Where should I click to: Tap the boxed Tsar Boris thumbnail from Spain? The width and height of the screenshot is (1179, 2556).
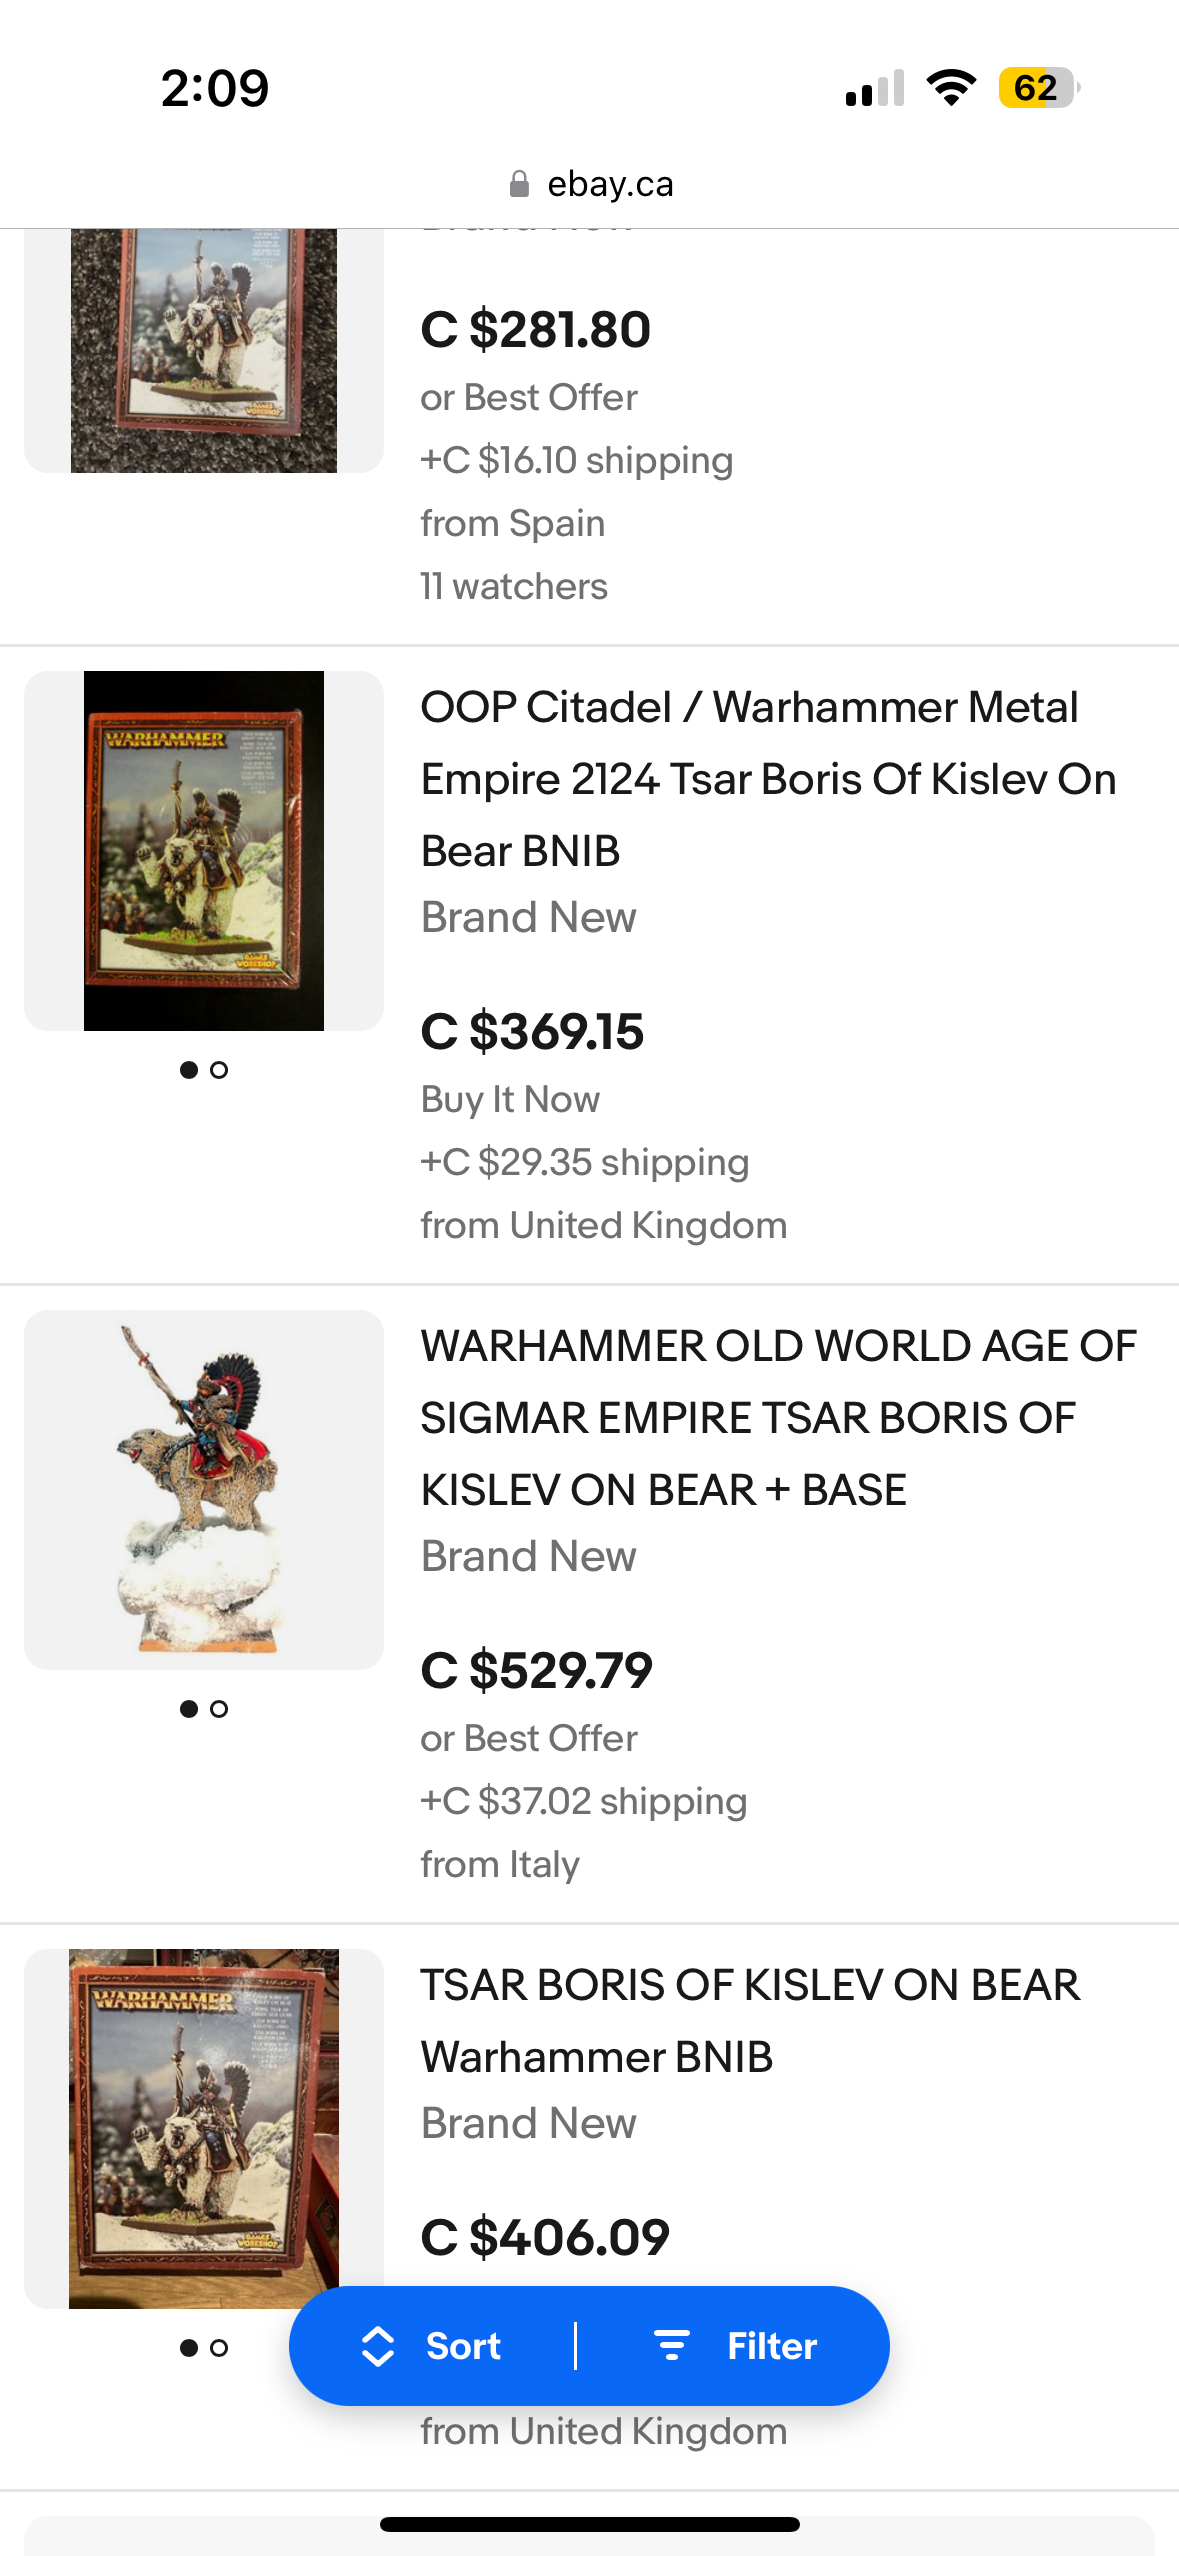click(x=204, y=350)
